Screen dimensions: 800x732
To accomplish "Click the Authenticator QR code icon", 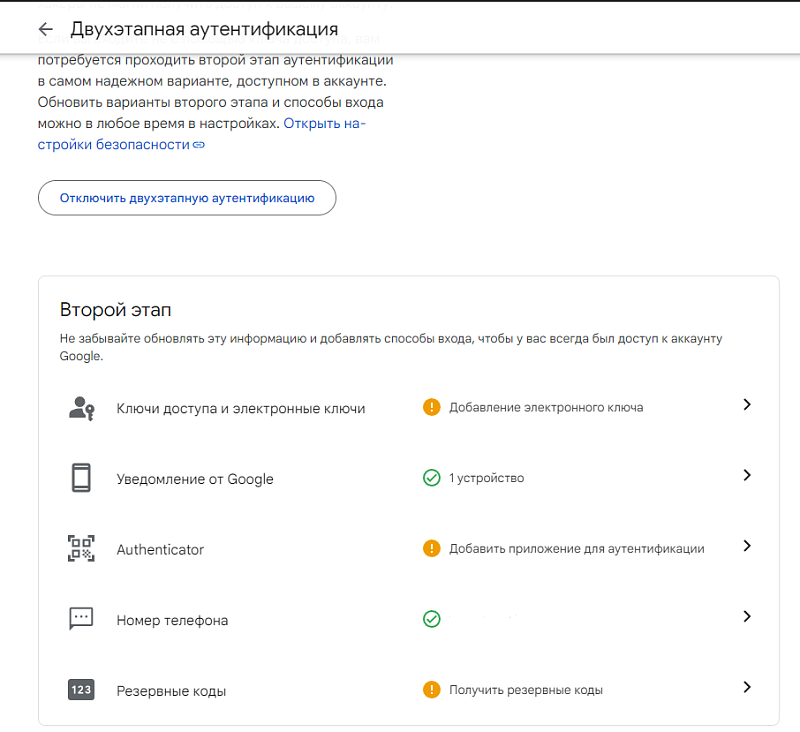I will (81, 549).
